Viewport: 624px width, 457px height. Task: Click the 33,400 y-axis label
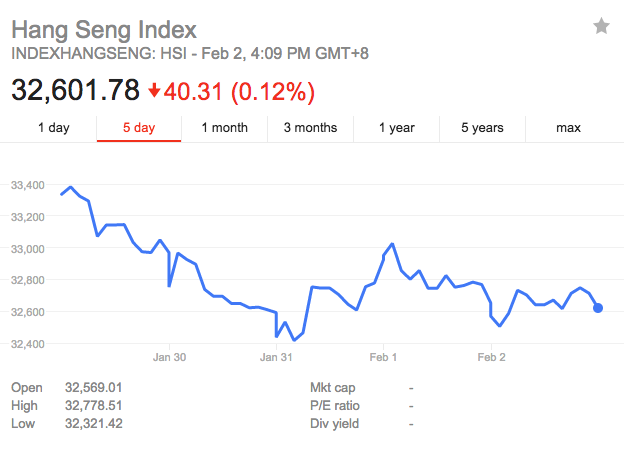tap(27, 185)
